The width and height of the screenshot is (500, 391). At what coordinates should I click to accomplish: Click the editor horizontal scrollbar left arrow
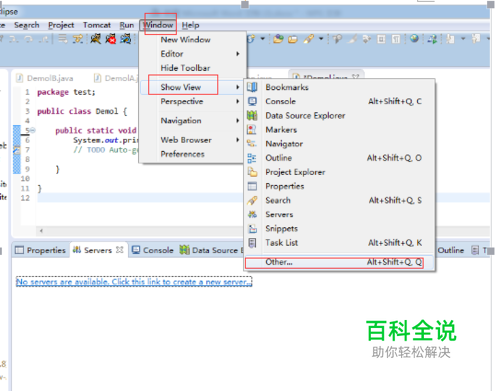tap(41, 231)
